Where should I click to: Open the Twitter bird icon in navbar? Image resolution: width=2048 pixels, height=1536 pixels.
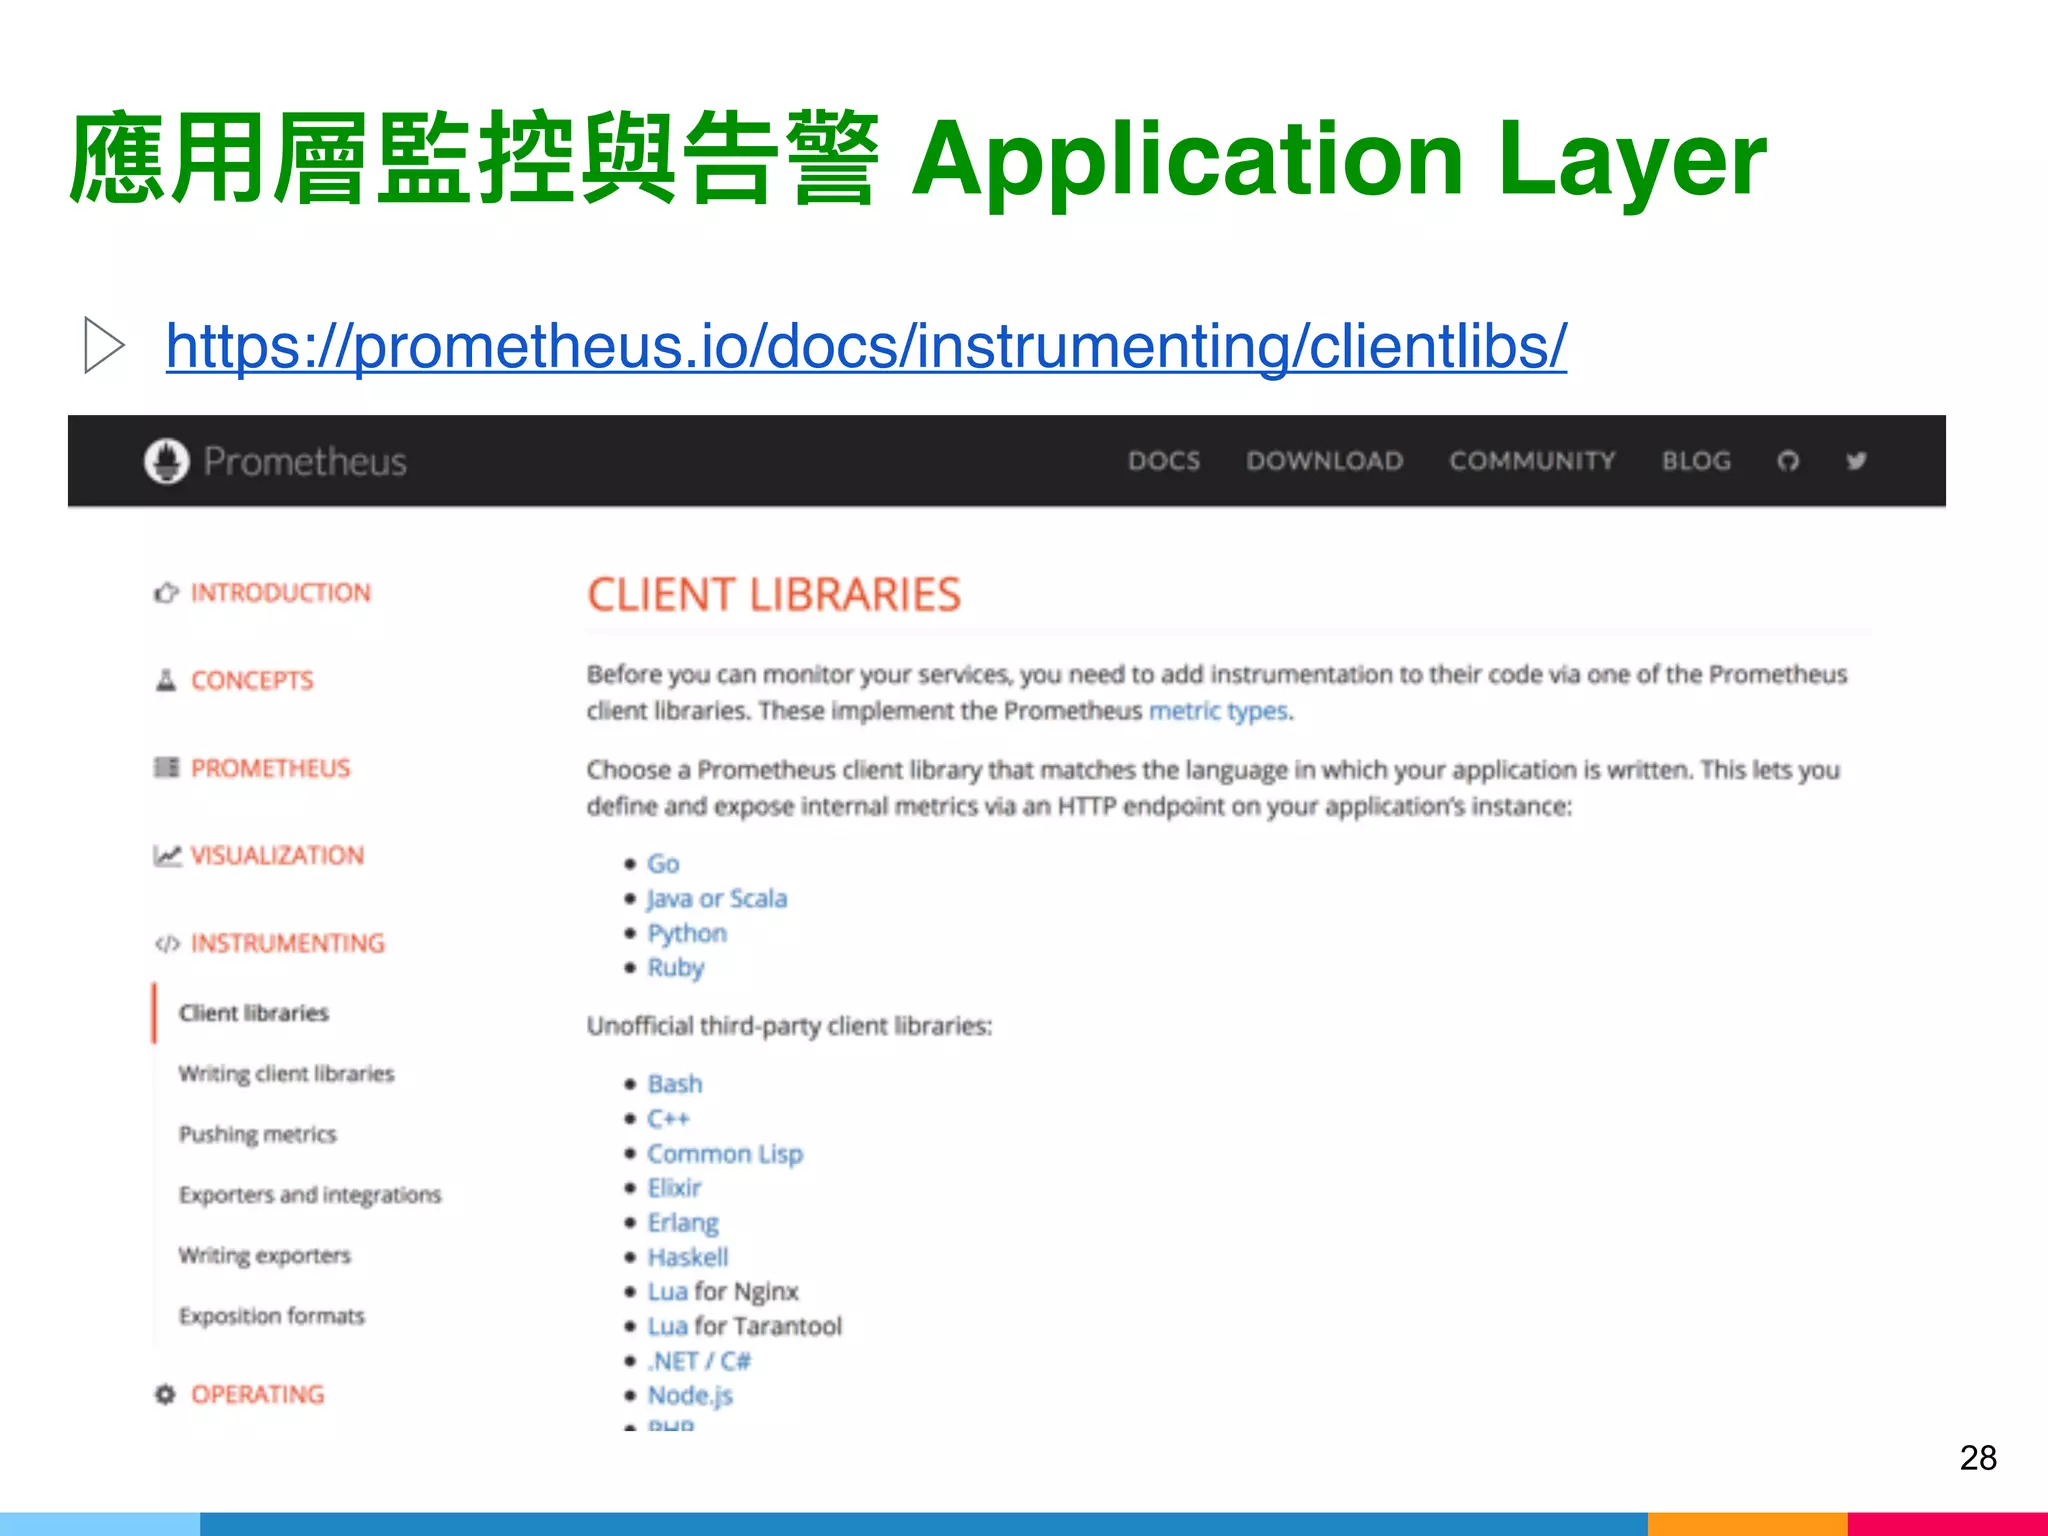point(1856,461)
